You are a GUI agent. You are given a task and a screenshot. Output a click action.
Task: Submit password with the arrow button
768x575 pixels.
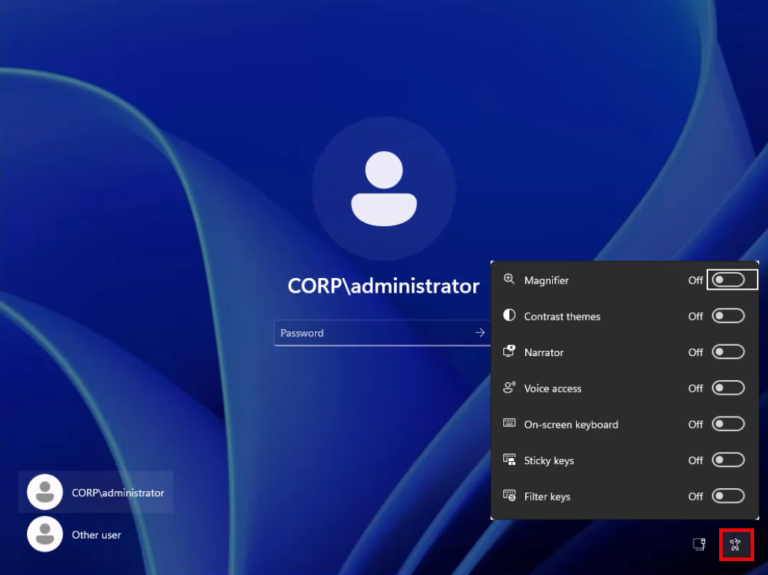(480, 333)
